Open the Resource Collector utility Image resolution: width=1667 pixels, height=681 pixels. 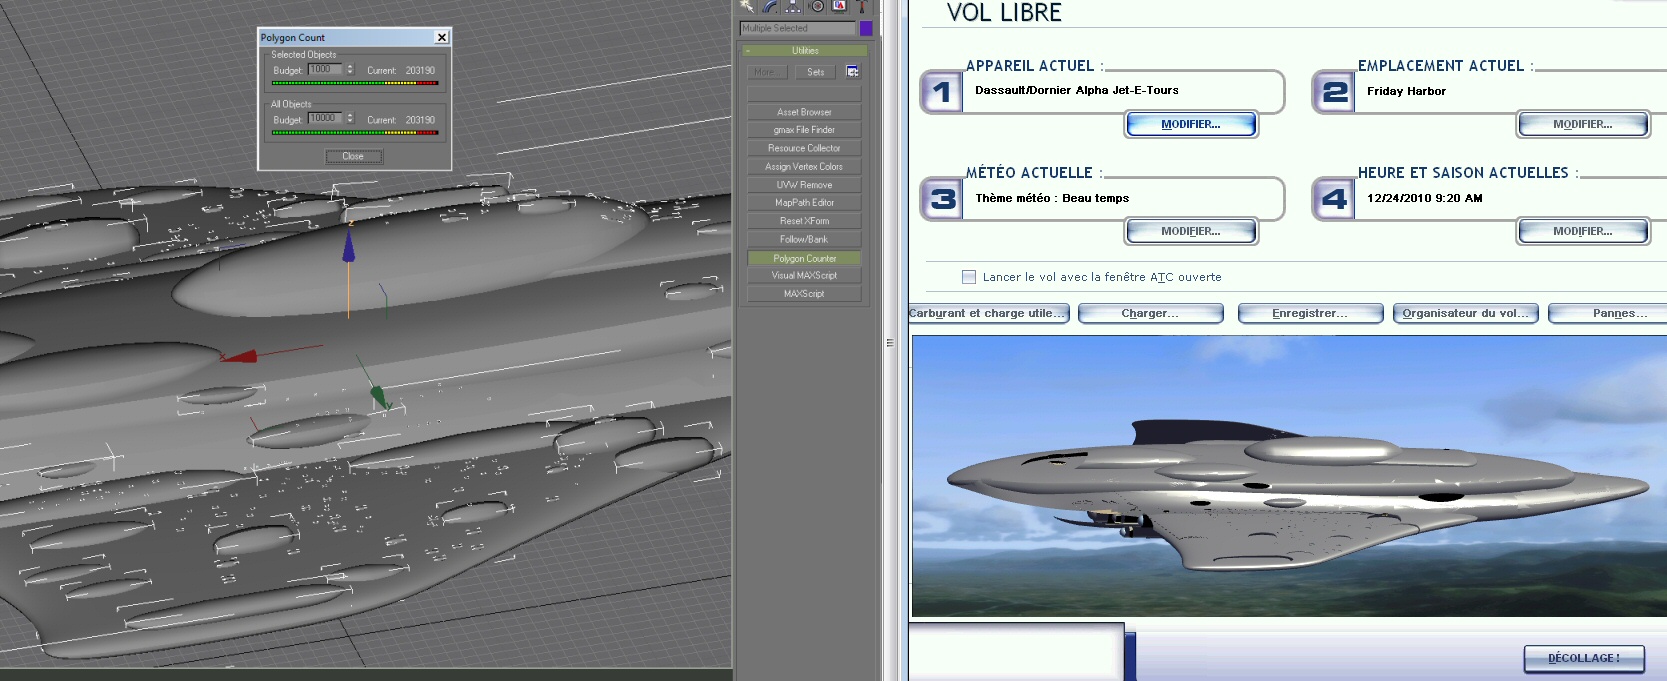click(x=804, y=148)
